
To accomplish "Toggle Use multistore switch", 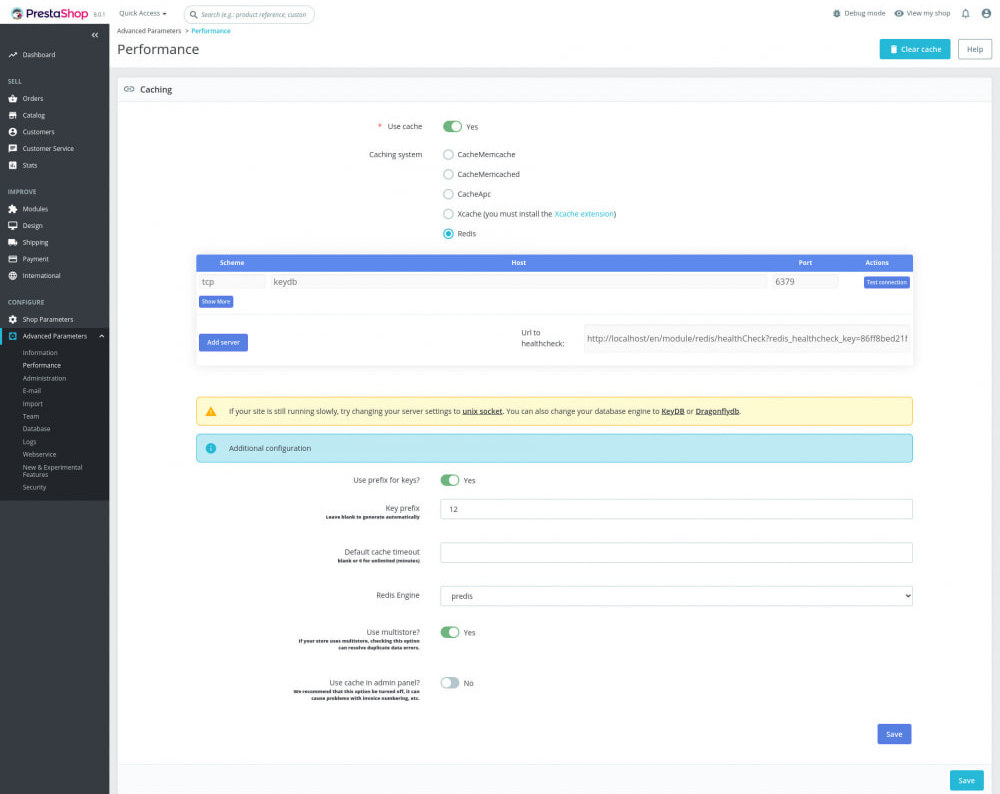I will point(450,632).
